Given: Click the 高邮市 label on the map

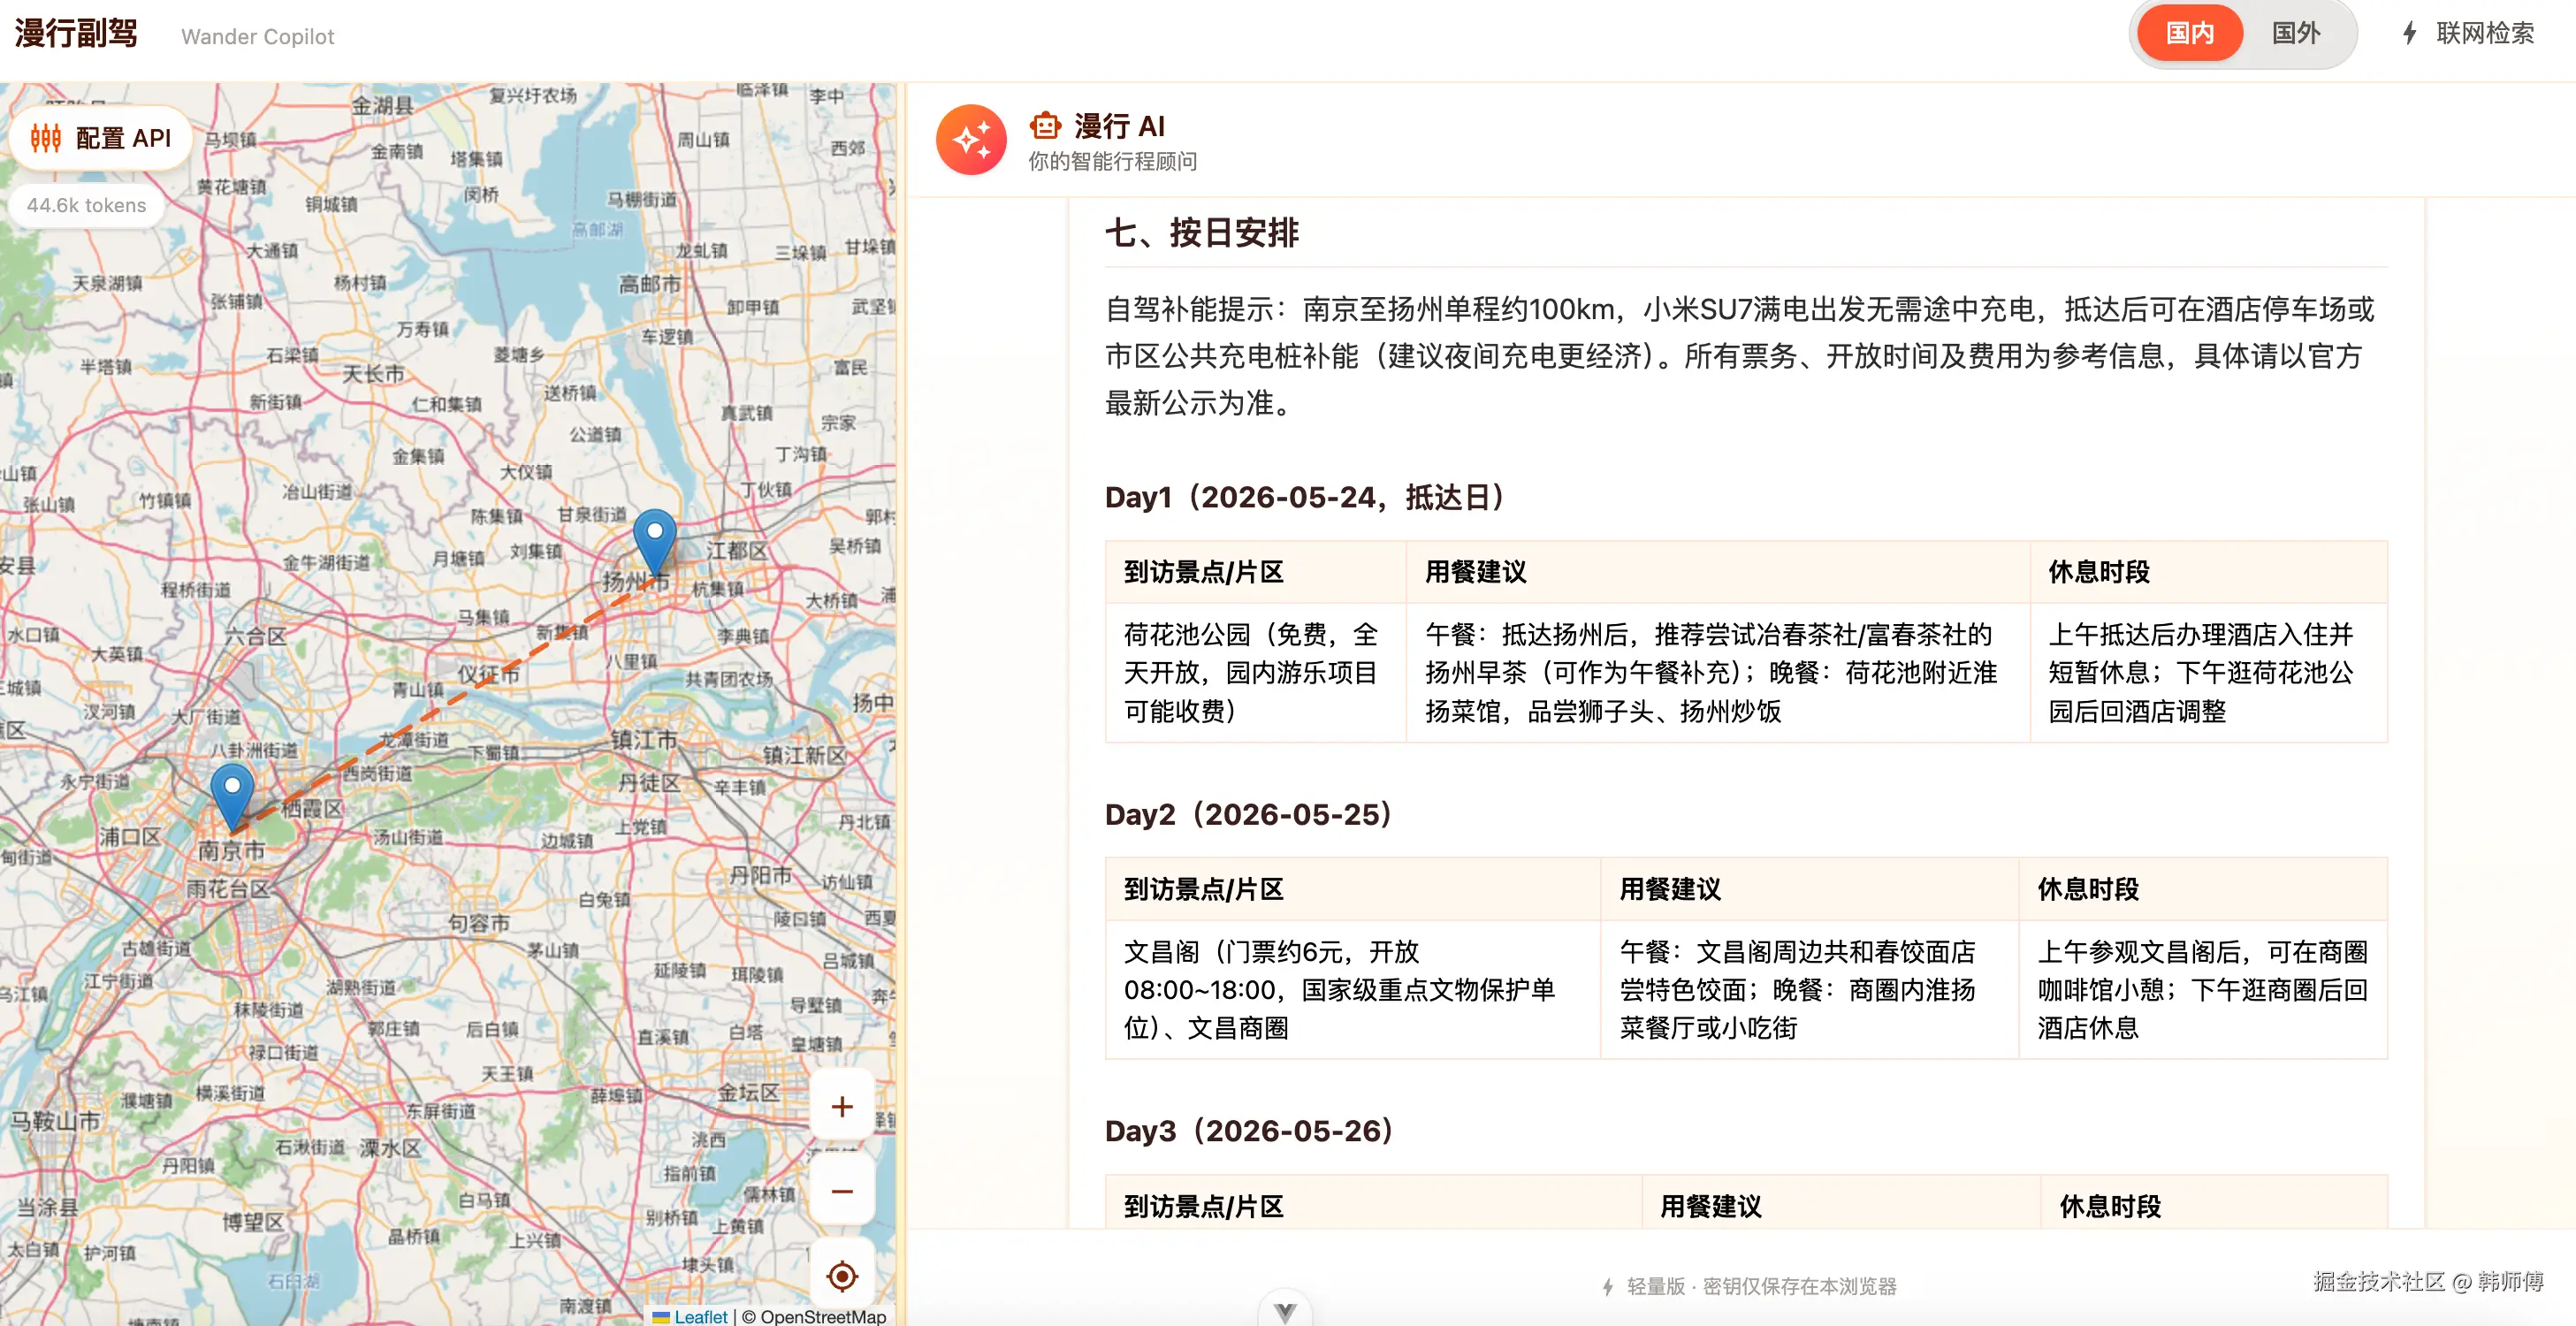Looking at the screenshot, I should point(649,284).
